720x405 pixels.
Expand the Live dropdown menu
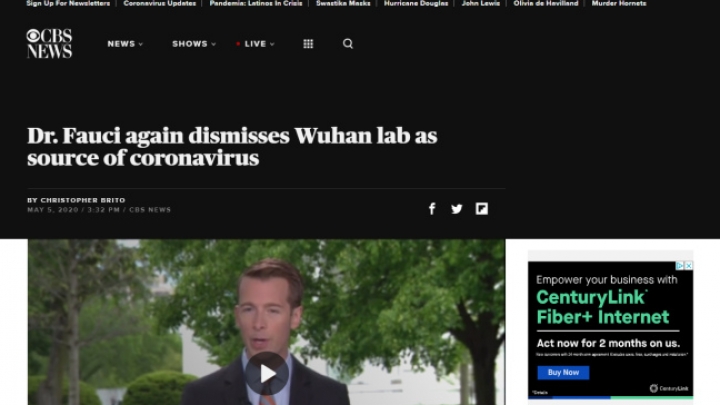click(255, 44)
